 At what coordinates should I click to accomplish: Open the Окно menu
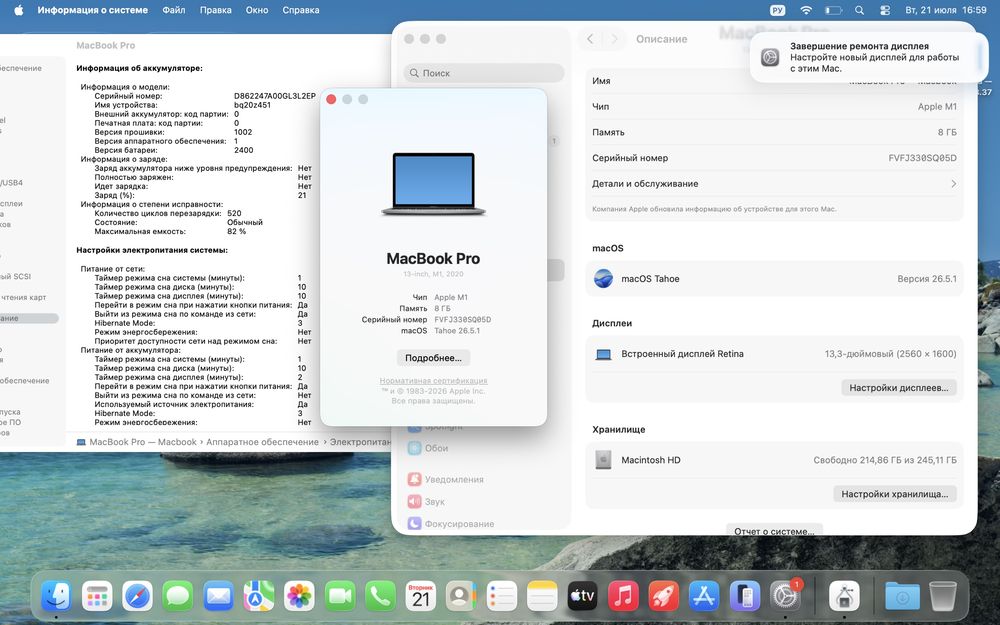click(x=257, y=10)
